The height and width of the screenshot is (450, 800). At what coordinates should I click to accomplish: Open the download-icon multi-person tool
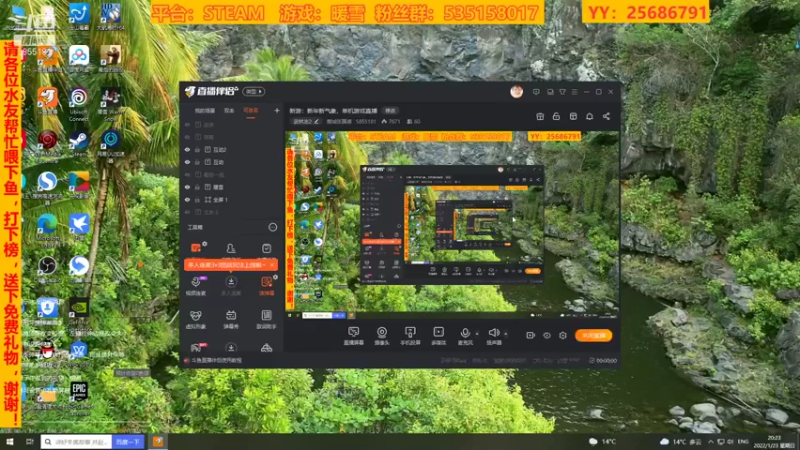click(x=231, y=286)
